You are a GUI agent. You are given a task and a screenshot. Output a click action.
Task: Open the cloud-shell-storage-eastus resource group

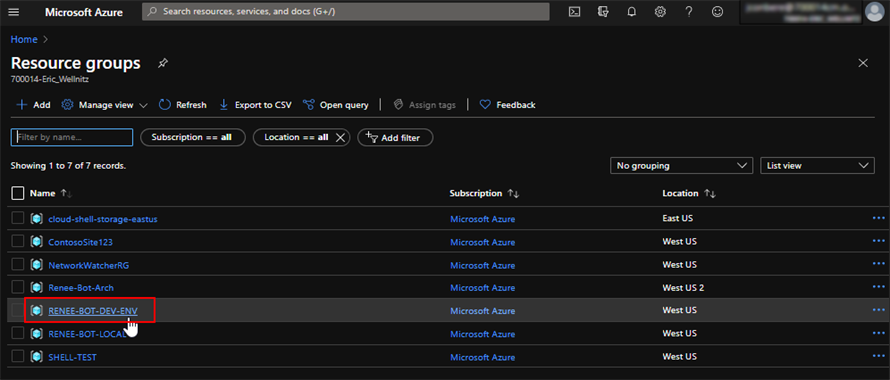tap(103, 219)
